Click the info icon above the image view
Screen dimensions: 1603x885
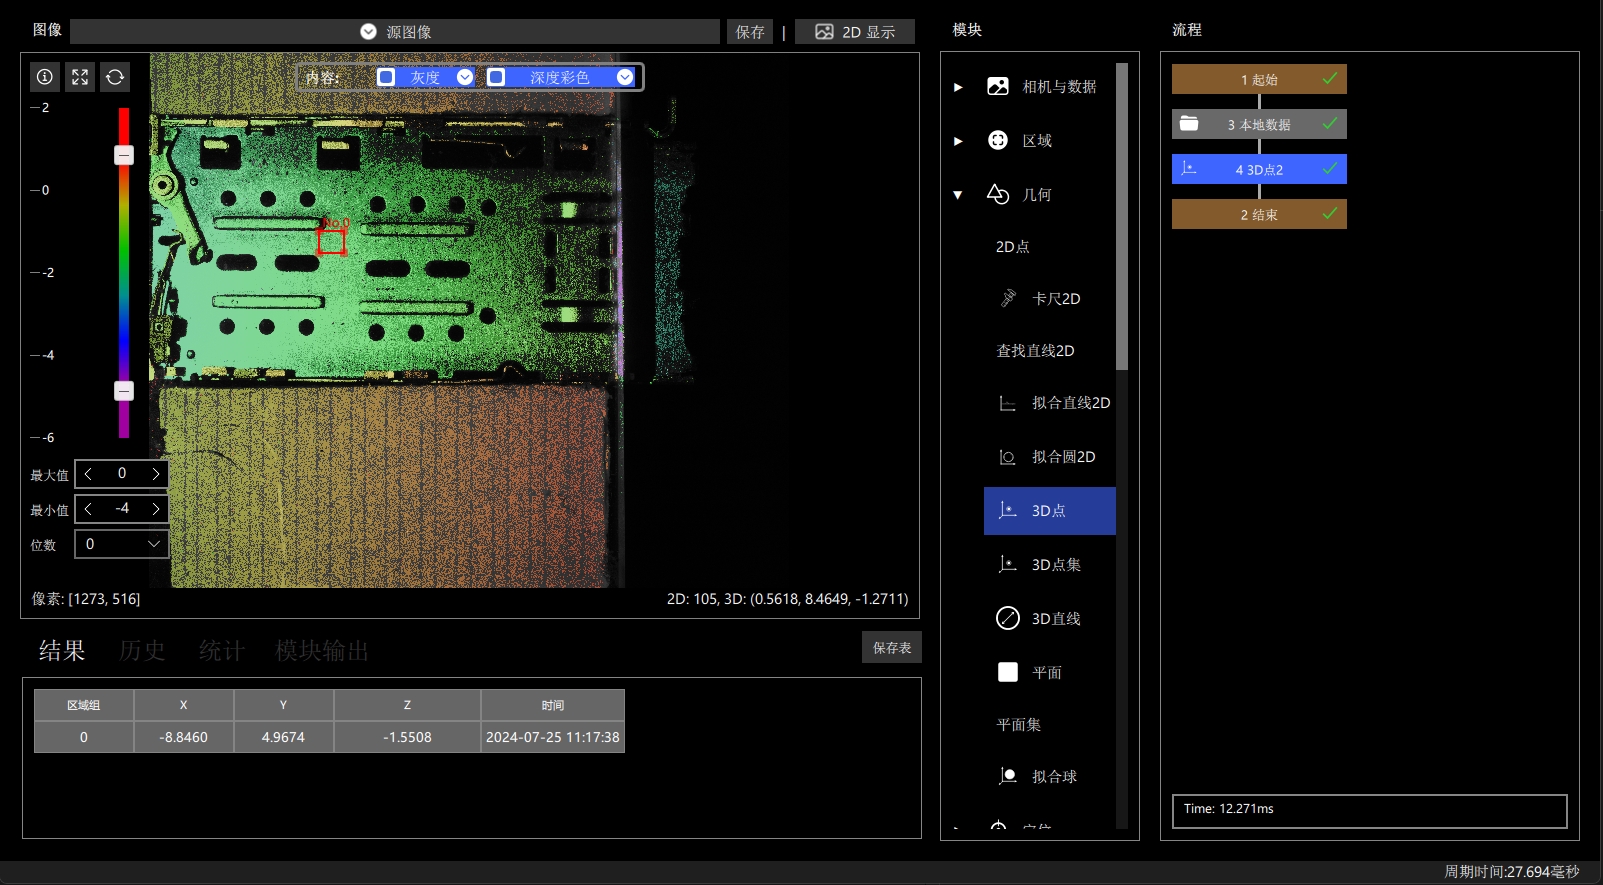click(x=45, y=77)
